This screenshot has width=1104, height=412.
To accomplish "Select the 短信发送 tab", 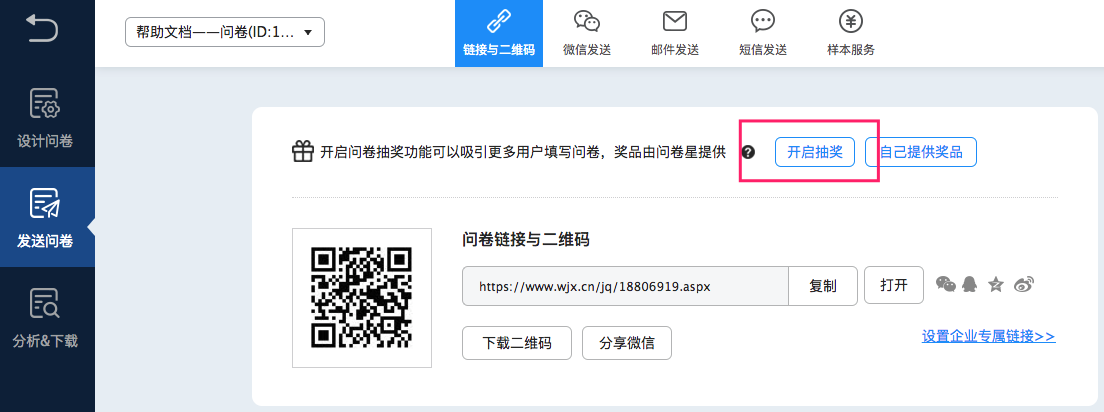I will pos(762,33).
